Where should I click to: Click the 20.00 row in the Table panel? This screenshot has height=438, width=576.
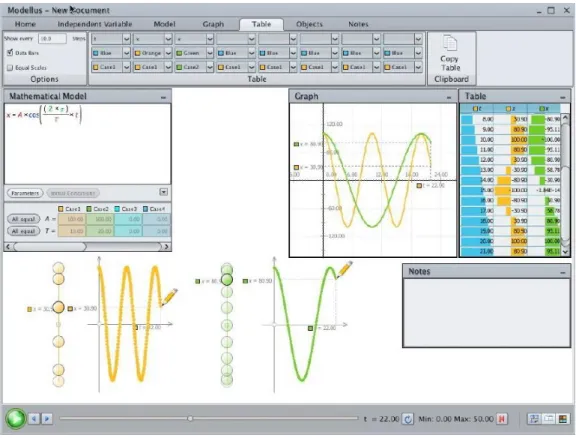(x=510, y=241)
